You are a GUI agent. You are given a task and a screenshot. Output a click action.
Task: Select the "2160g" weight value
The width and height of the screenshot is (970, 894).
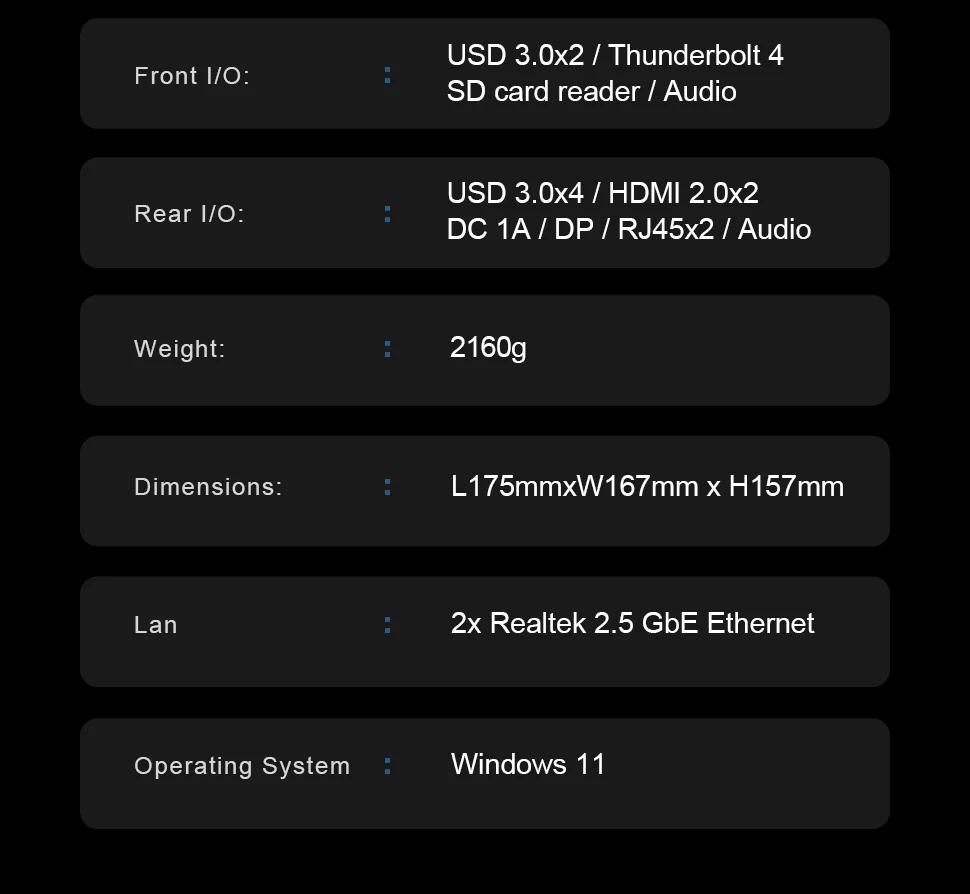[x=488, y=347]
